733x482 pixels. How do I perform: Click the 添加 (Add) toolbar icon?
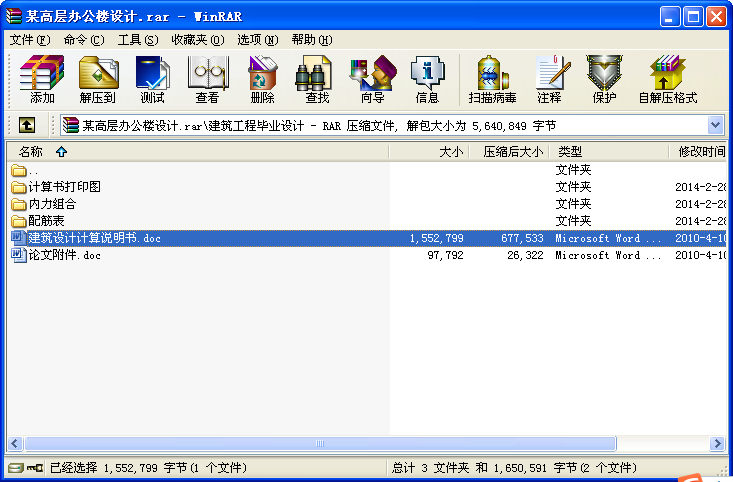[42, 79]
